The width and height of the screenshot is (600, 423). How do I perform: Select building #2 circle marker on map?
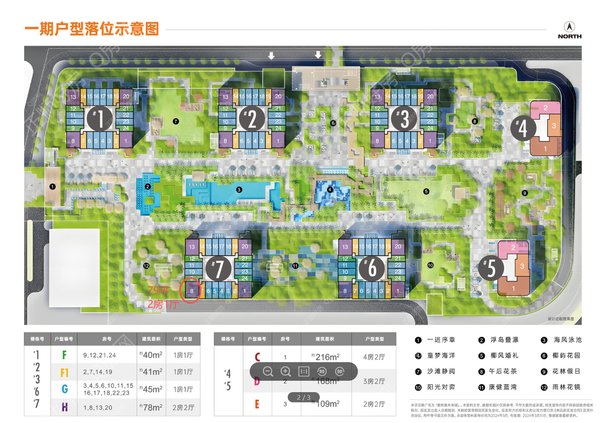click(x=252, y=118)
